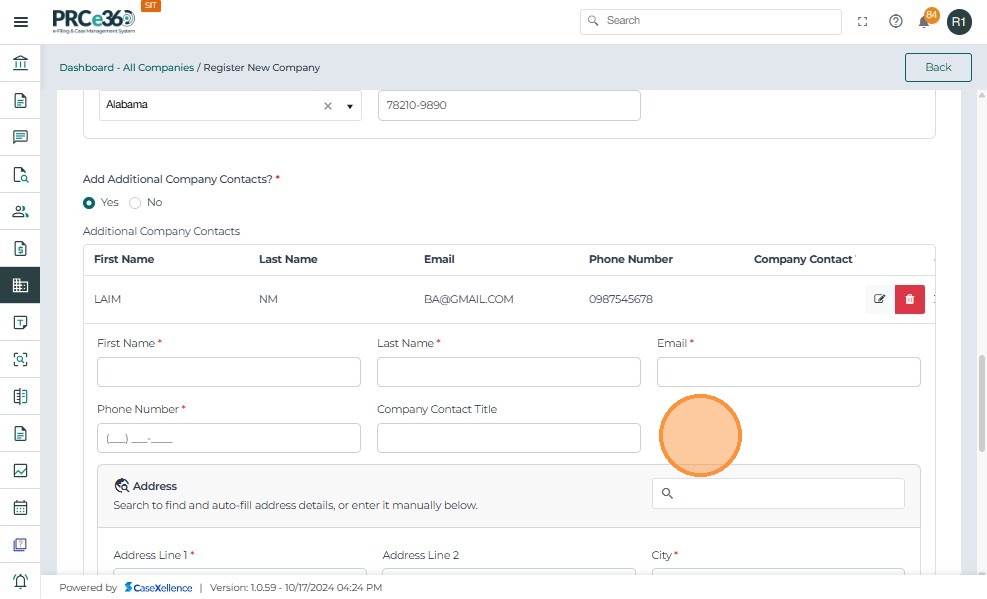
Task: Open the hamburger navigation menu
Action: pyautogui.click(x=20, y=21)
